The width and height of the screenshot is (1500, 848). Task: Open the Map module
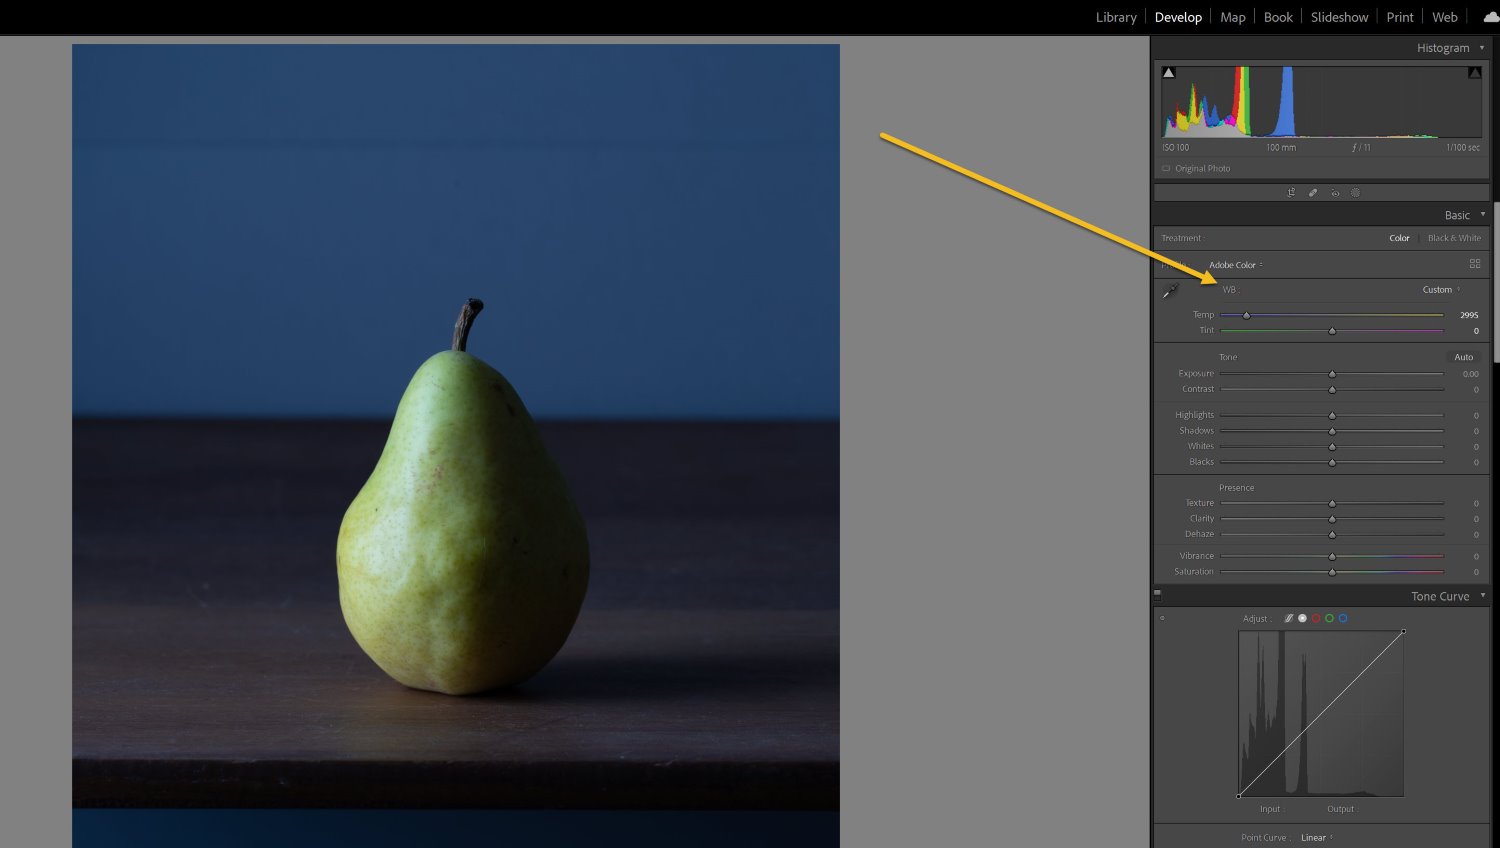tap(1232, 16)
